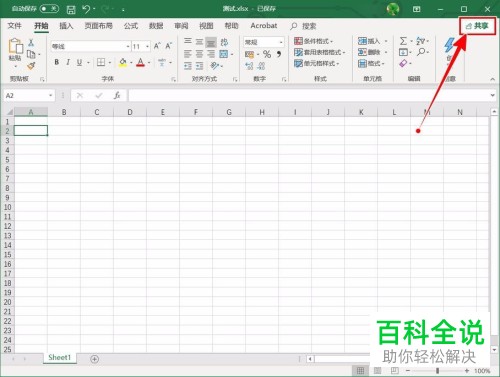Screen dimensions: 500x377
Task: Click the top align icon
Action: (x=188, y=41)
